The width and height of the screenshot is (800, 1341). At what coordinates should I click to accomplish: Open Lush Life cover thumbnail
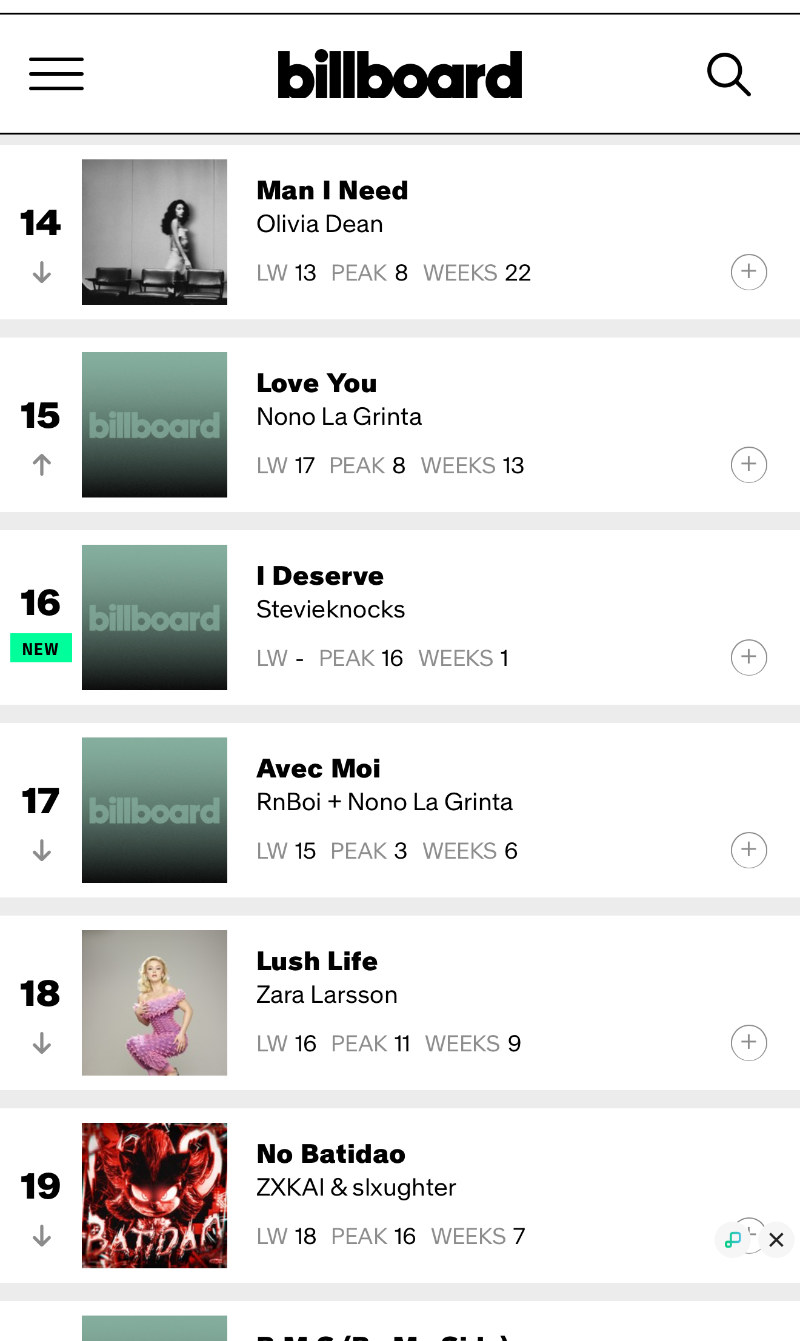[154, 1003]
